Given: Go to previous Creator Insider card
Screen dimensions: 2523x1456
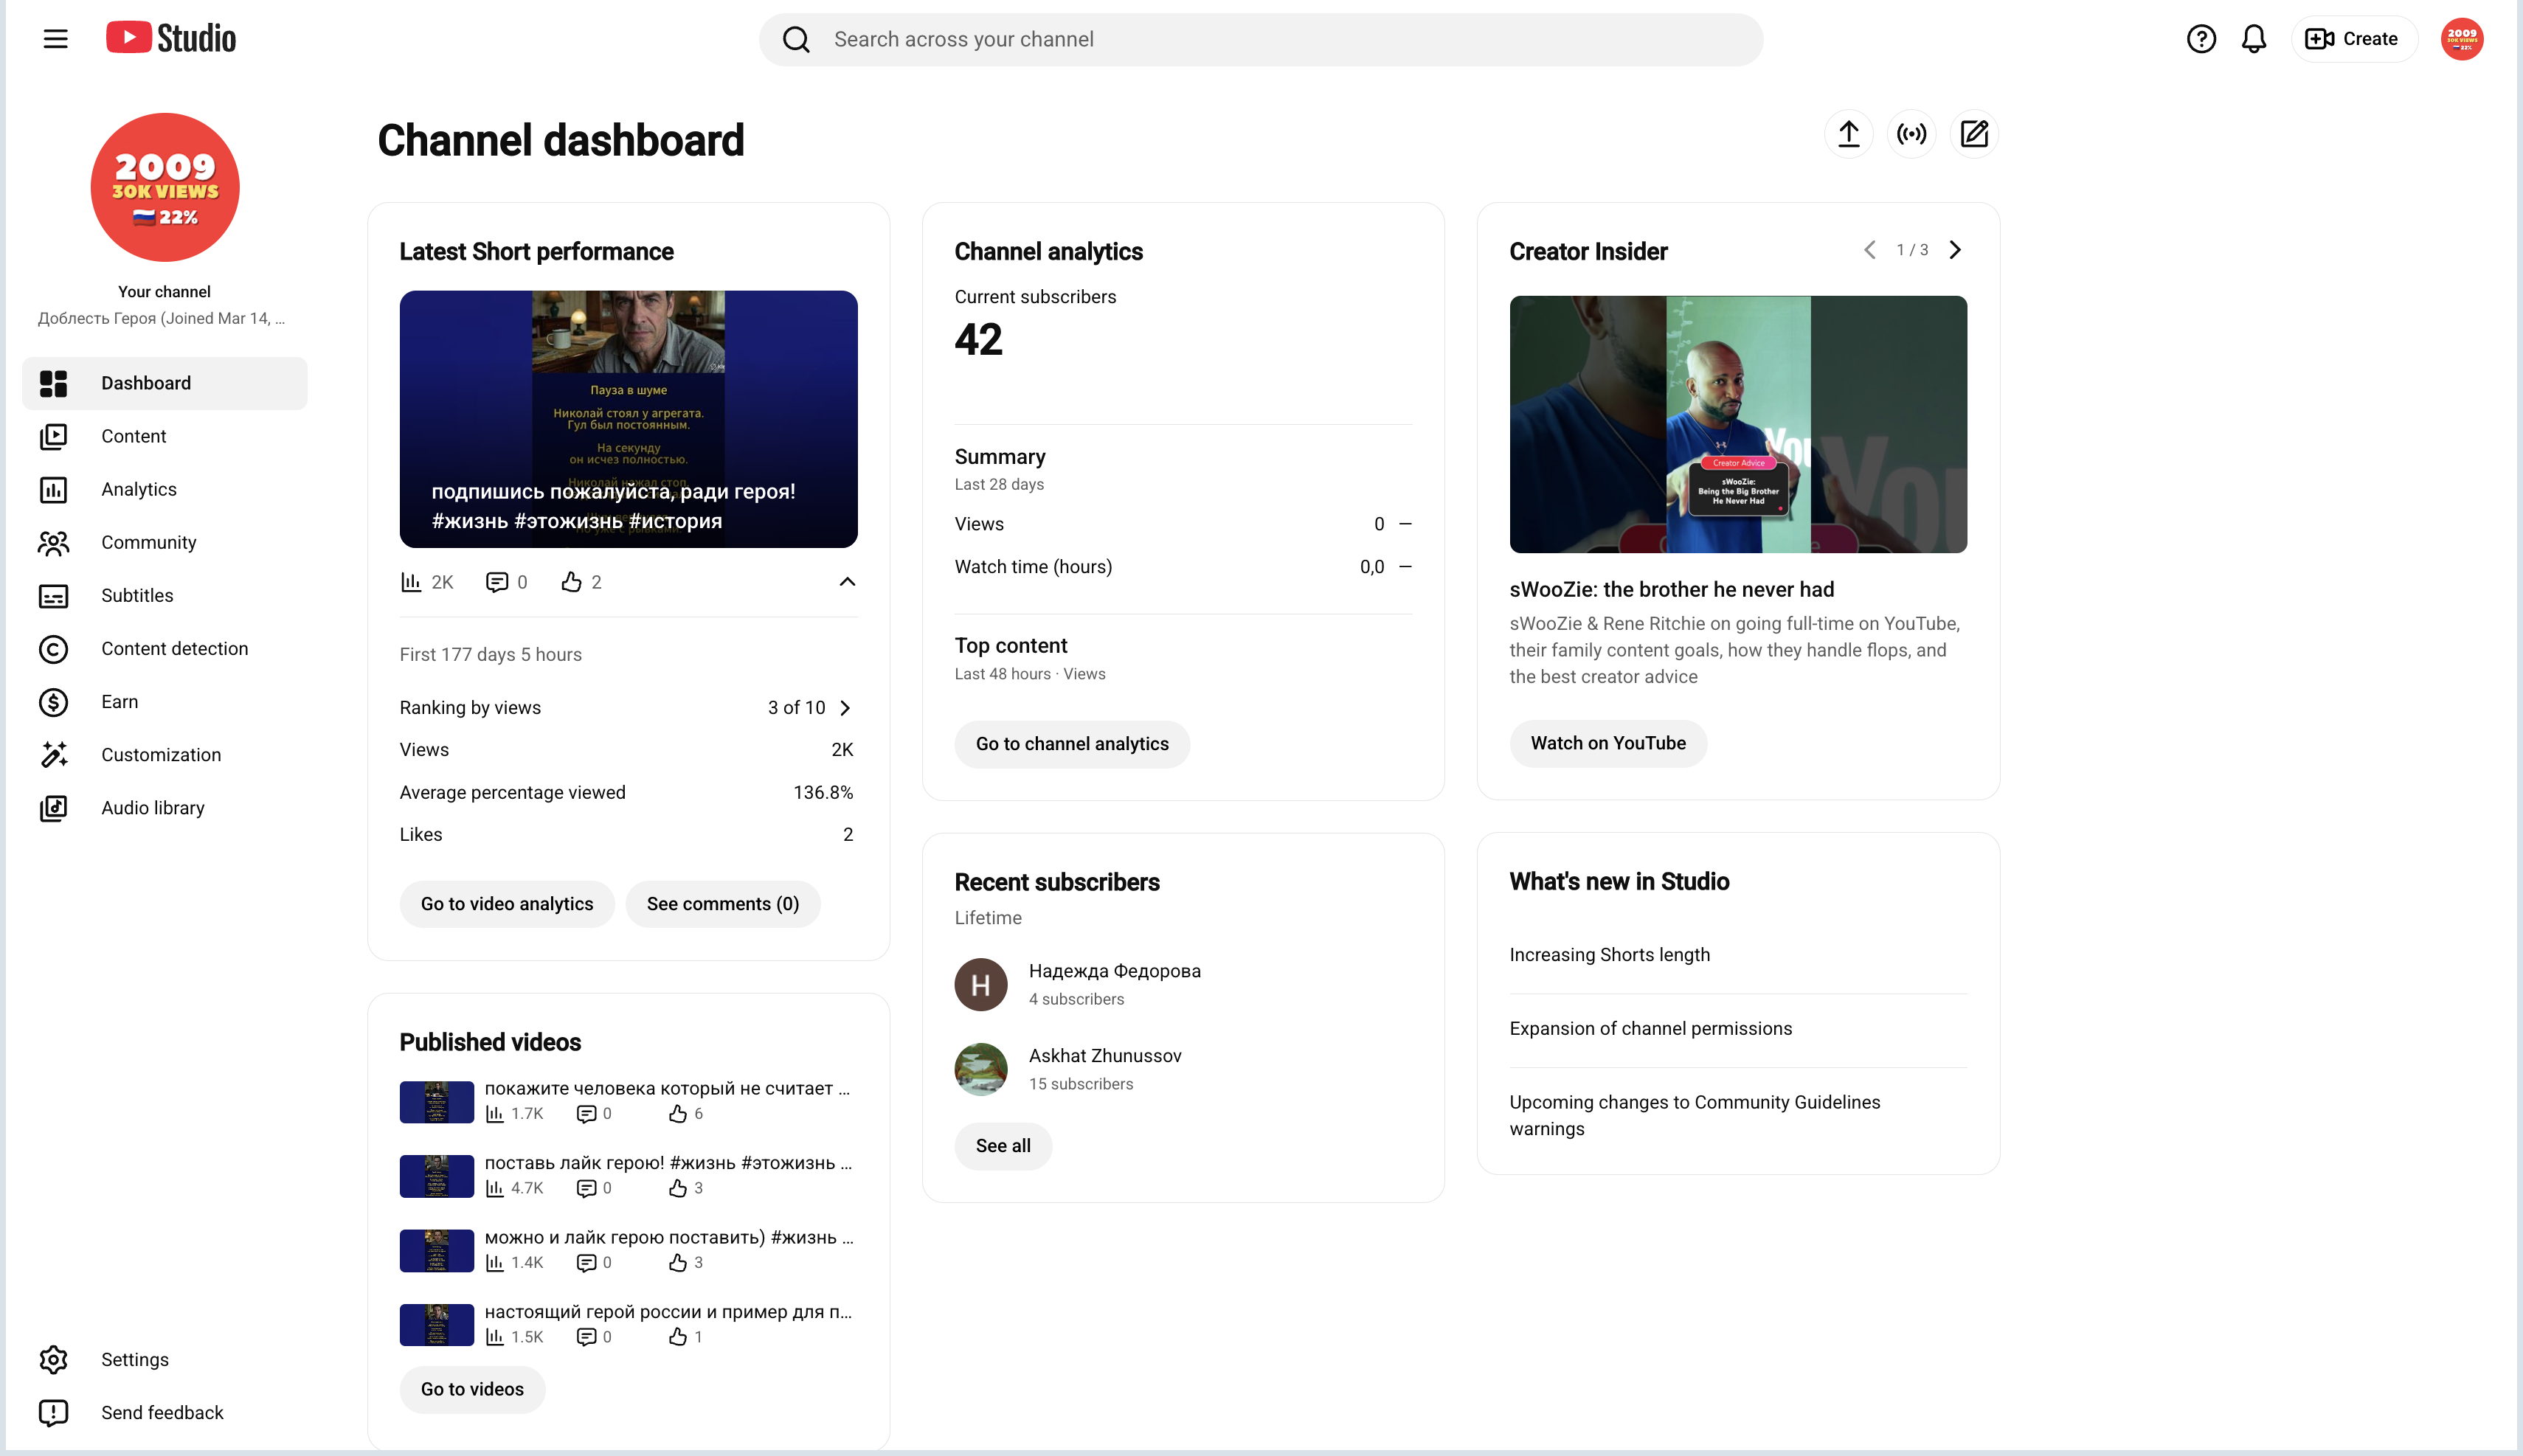Looking at the screenshot, I should pyautogui.click(x=1870, y=250).
